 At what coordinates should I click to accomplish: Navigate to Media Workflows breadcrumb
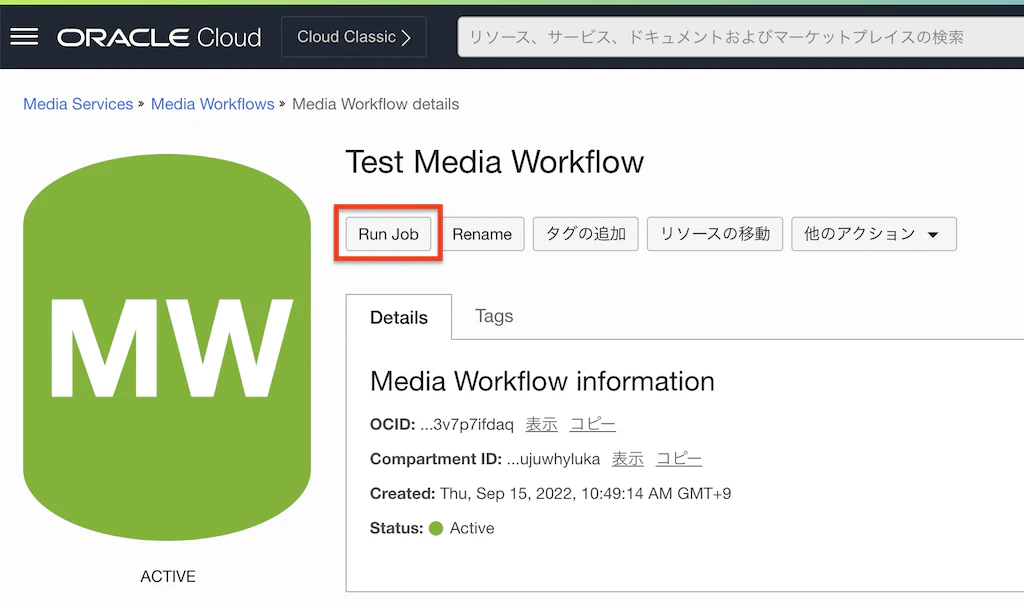(212, 104)
